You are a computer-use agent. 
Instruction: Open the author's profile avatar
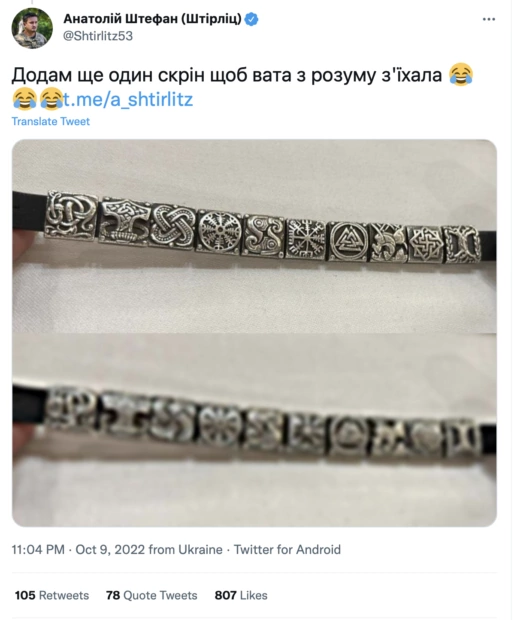pyautogui.click(x=32, y=28)
